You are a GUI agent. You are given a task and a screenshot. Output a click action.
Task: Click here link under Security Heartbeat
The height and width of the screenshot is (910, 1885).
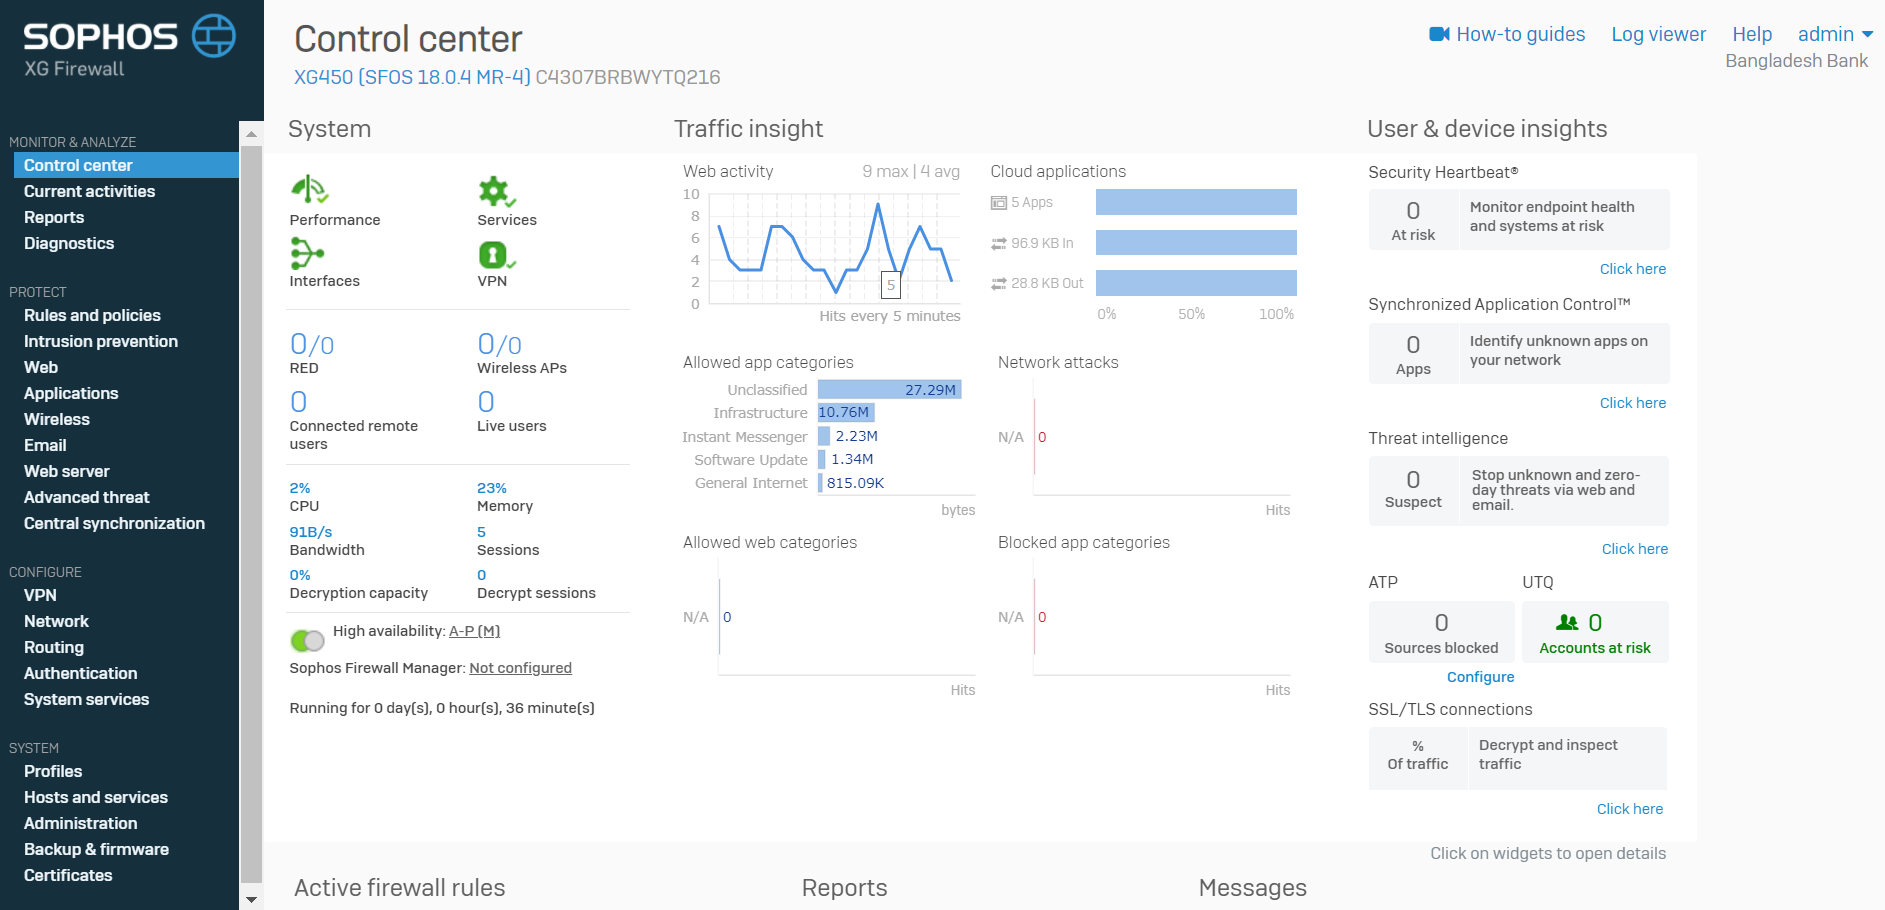click(1632, 269)
